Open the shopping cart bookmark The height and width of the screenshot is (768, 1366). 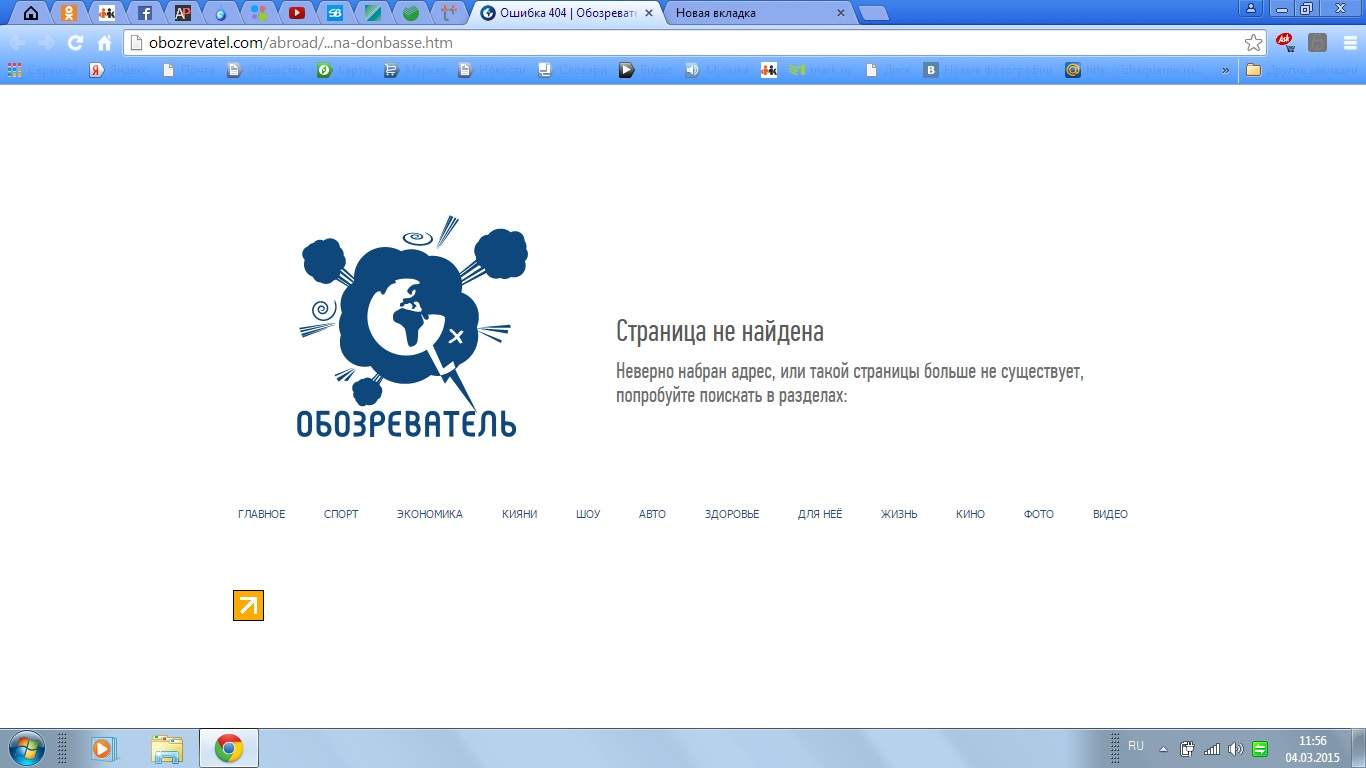391,70
